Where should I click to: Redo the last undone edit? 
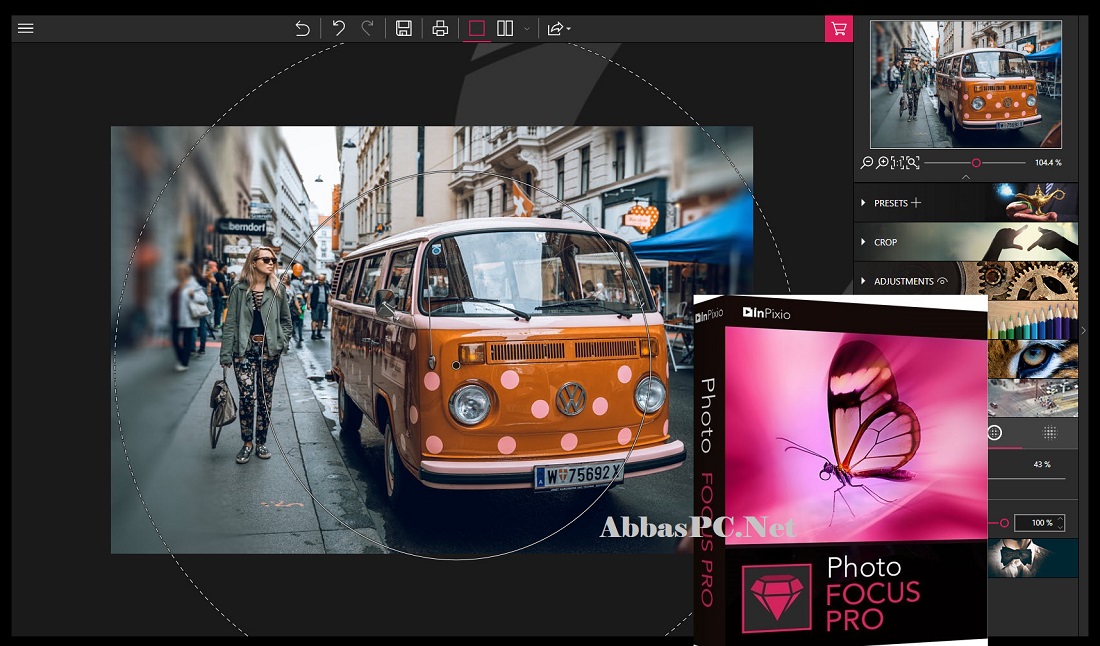(x=367, y=28)
